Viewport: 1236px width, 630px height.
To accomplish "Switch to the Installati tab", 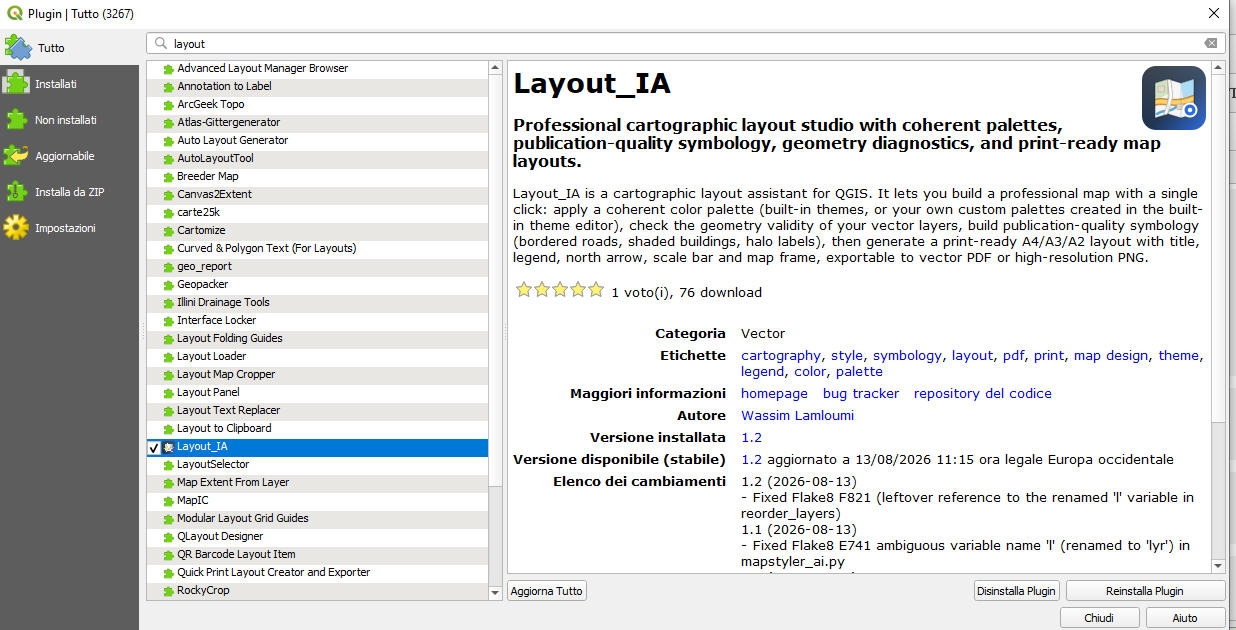I will point(69,84).
